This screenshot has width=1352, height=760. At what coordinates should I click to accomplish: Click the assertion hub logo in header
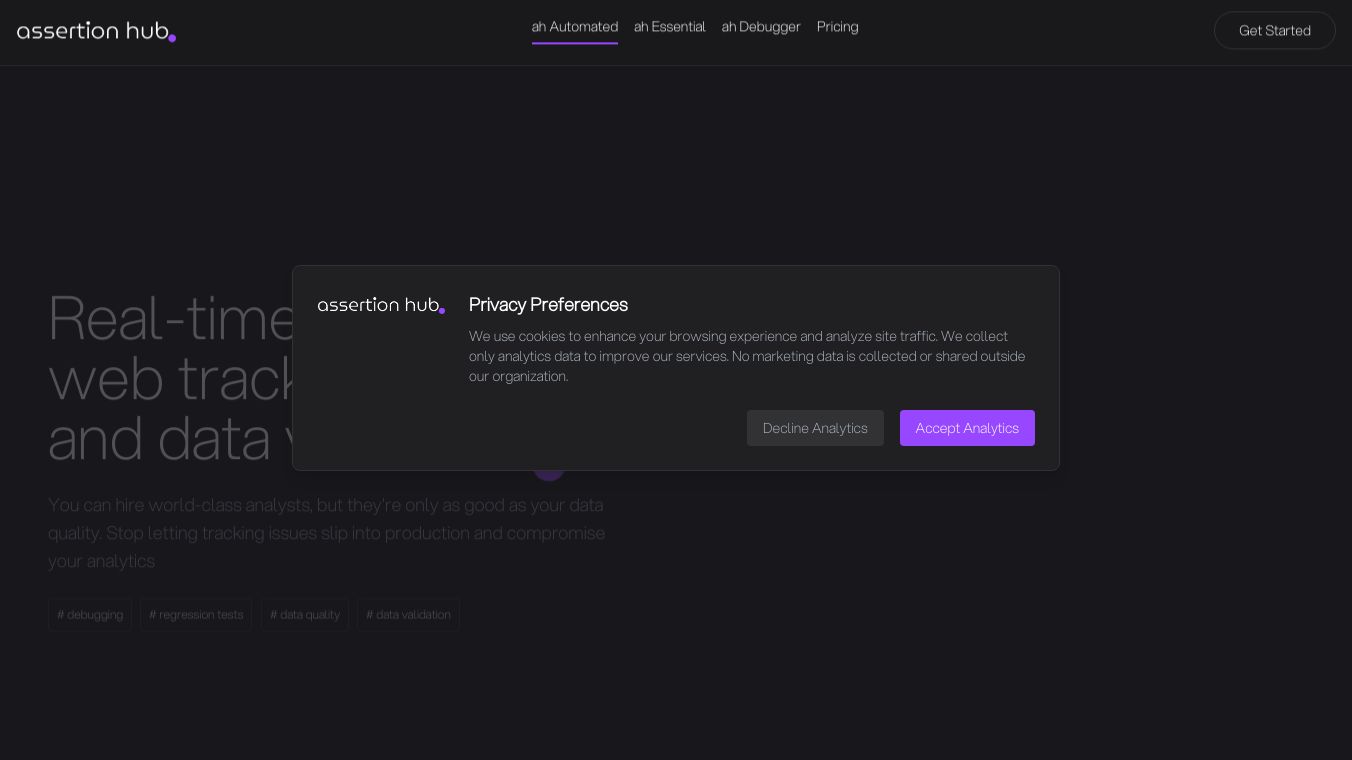(x=96, y=31)
